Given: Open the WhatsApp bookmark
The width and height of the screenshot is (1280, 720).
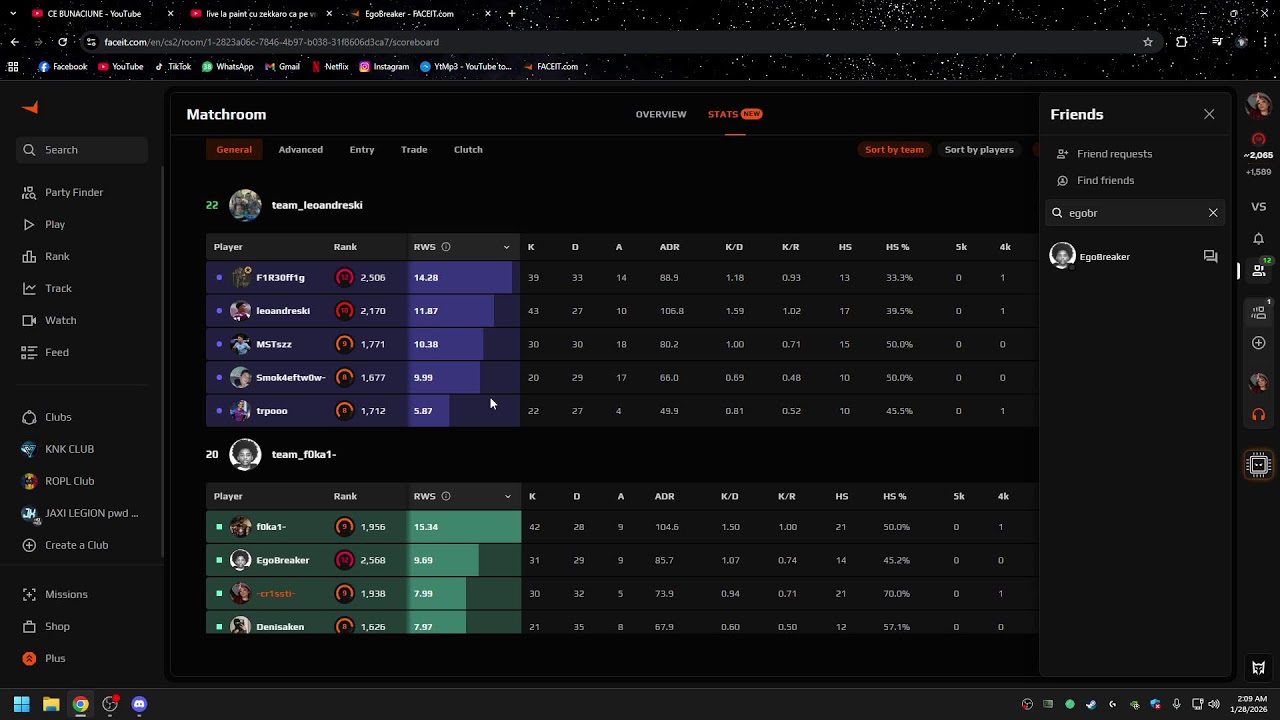Looking at the screenshot, I should point(227,67).
